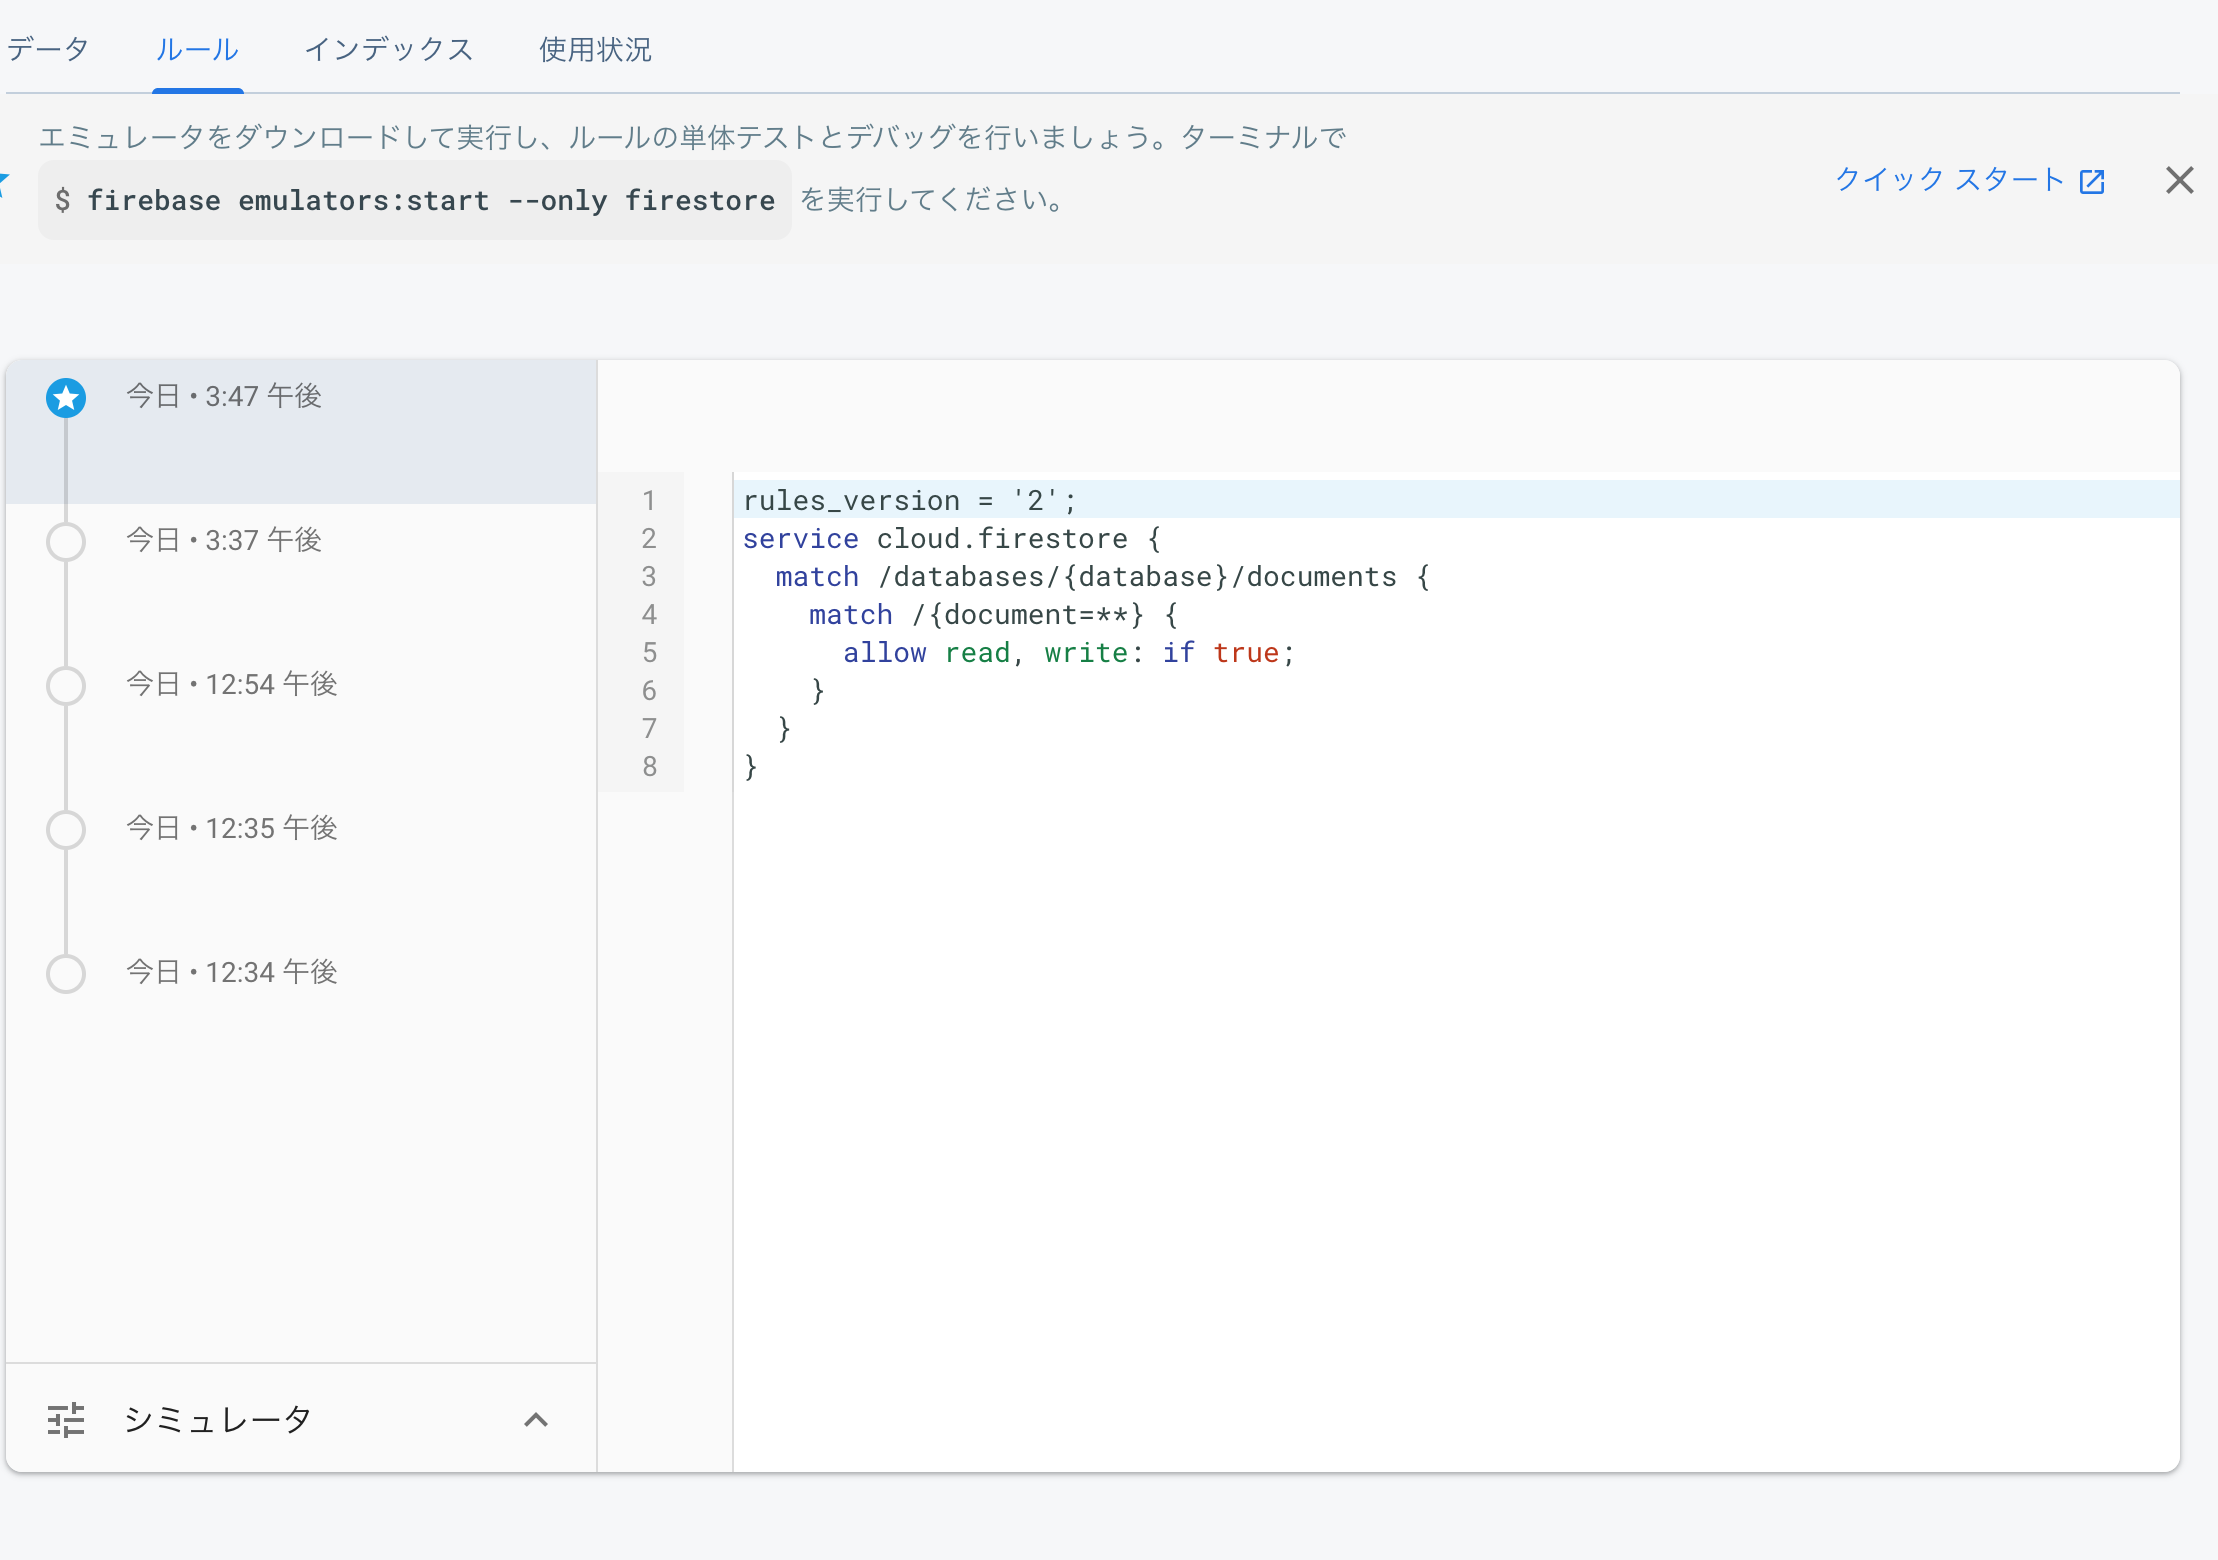Switch to the インデックス tab
The width and height of the screenshot is (2218, 1560).
389,49
